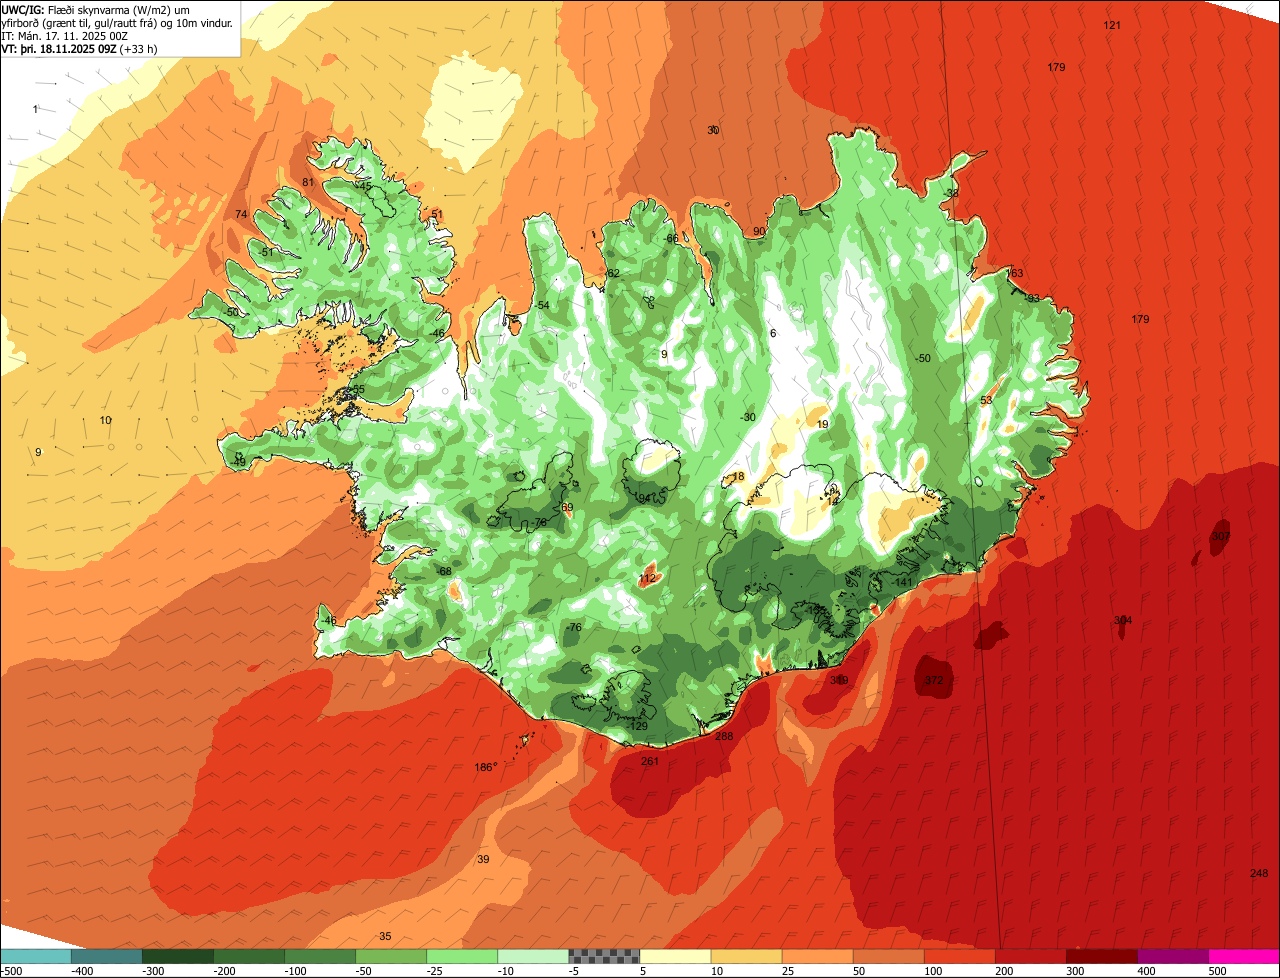Pick the pale yellow legend swatch at 5
Viewport: 1280px width, 978px height.
point(675,956)
